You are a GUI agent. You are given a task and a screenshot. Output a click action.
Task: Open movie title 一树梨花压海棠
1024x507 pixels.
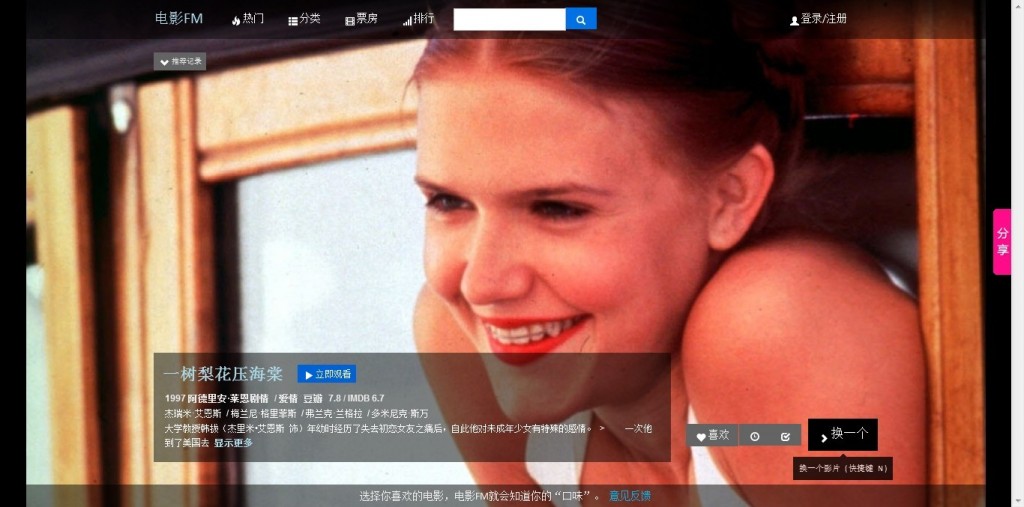tap(223, 374)
